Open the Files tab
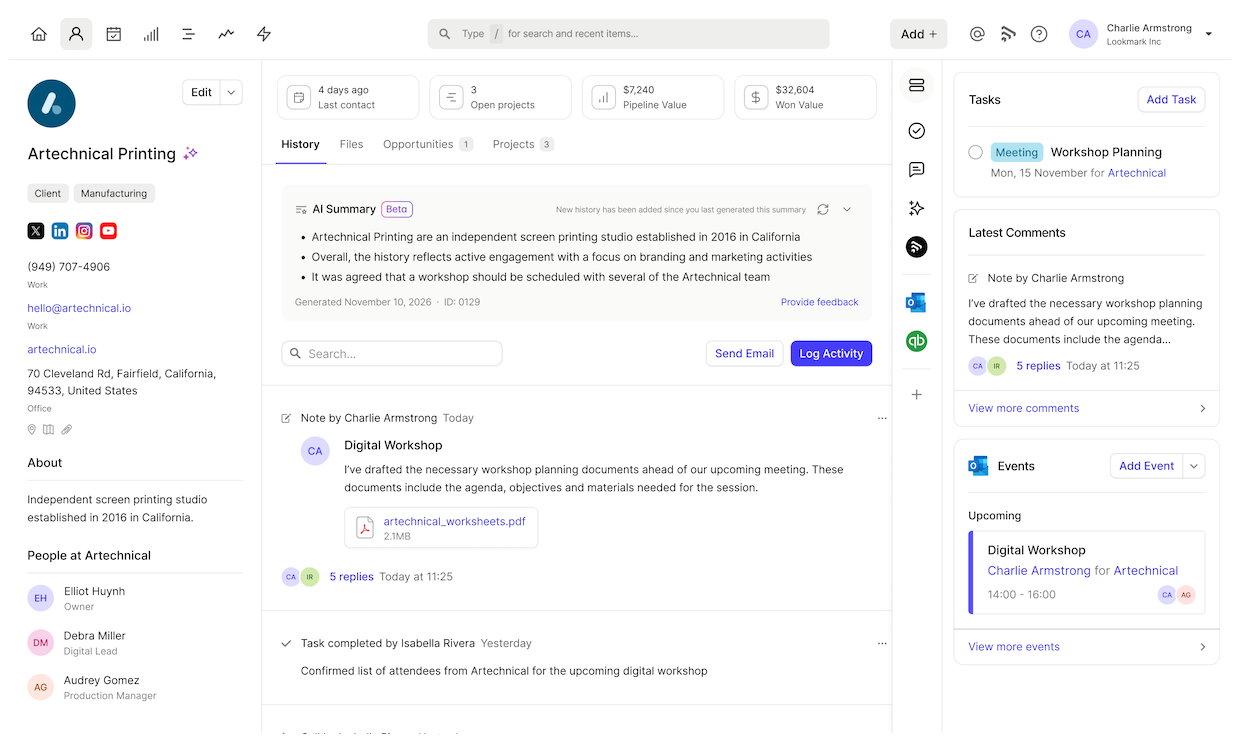Screen dimensions: 1240x742 [351, 144]
